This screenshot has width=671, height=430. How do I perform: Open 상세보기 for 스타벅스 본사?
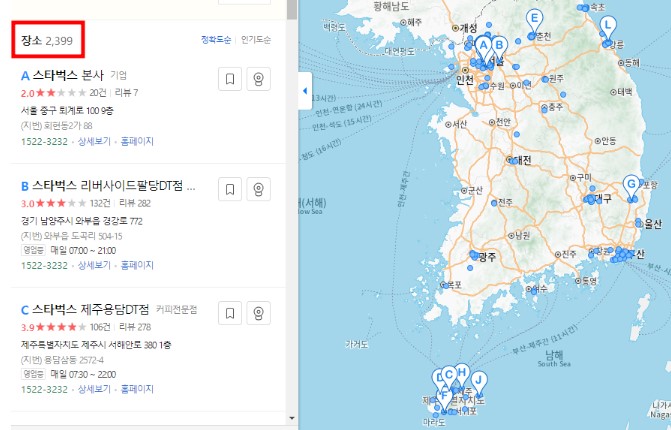[94, 141]
